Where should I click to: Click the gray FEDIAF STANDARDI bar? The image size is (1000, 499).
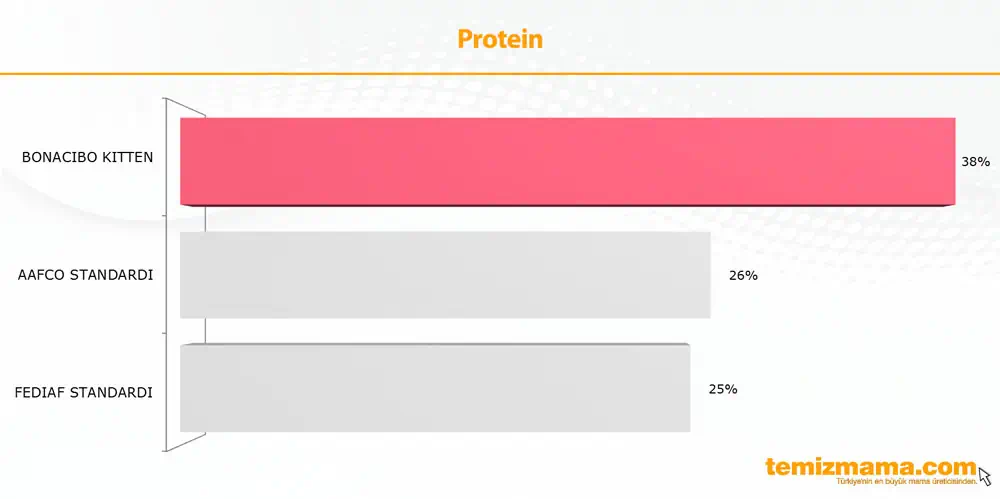click(x=435, y=388)
